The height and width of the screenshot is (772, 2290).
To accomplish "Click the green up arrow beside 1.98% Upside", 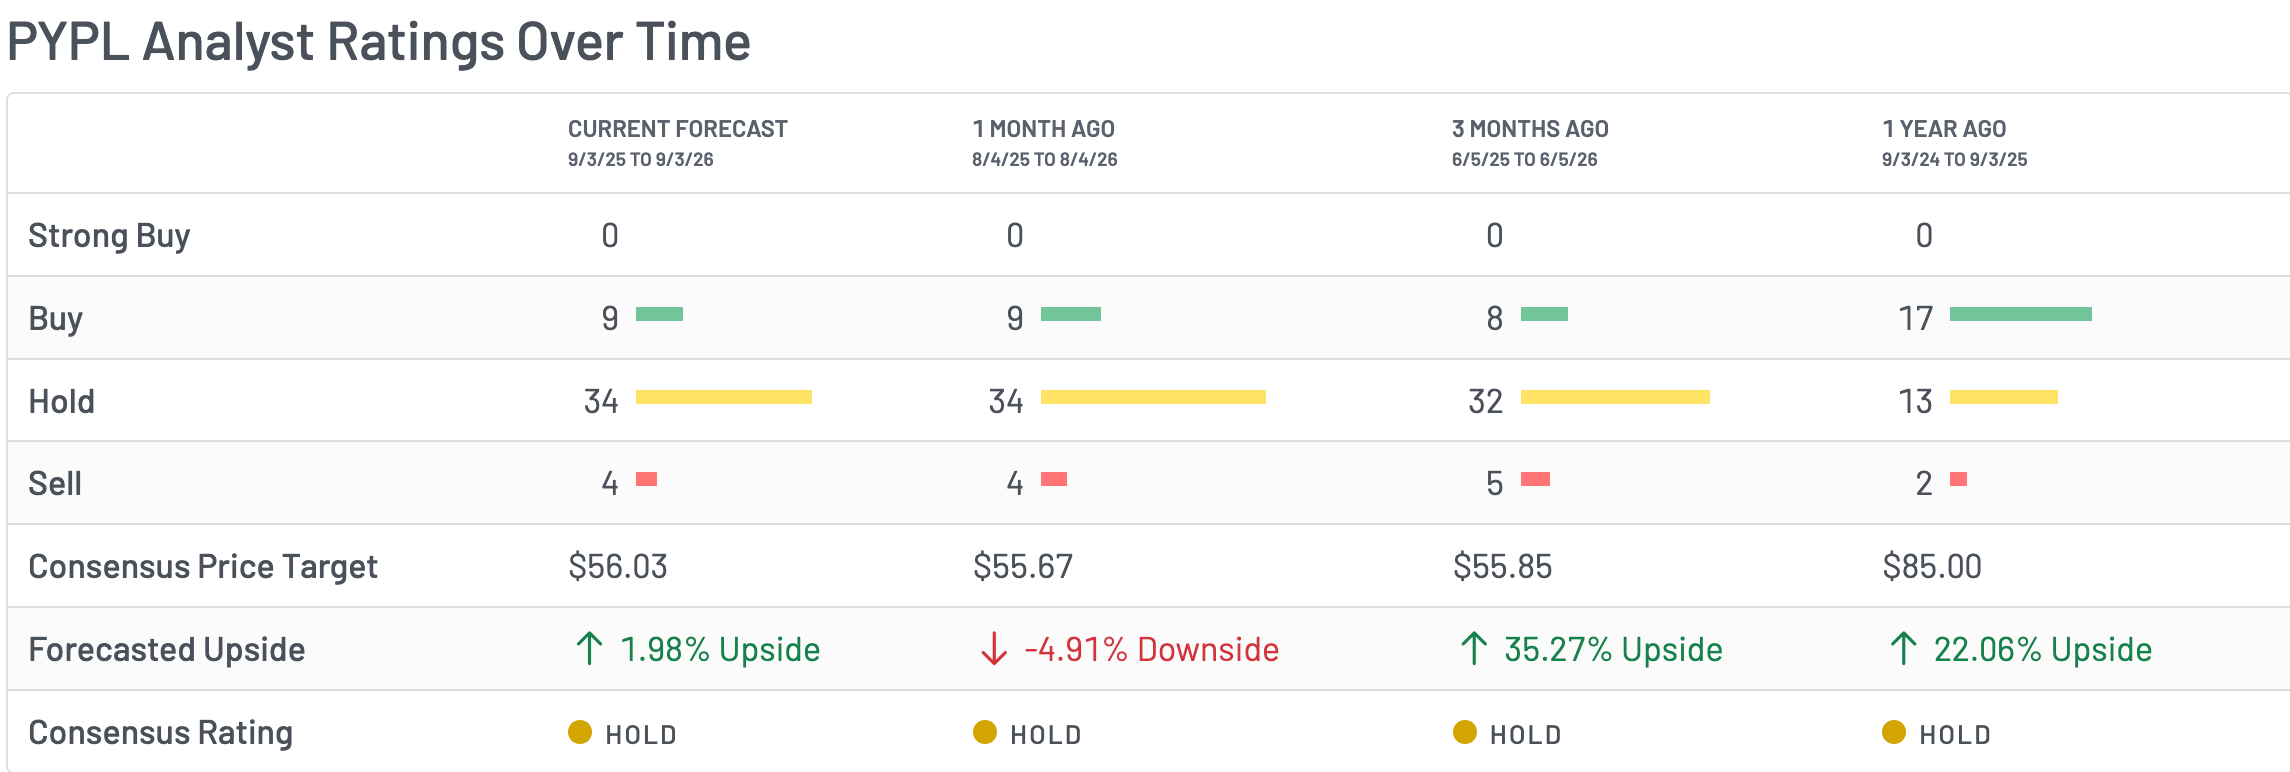I will pos(590,648).
